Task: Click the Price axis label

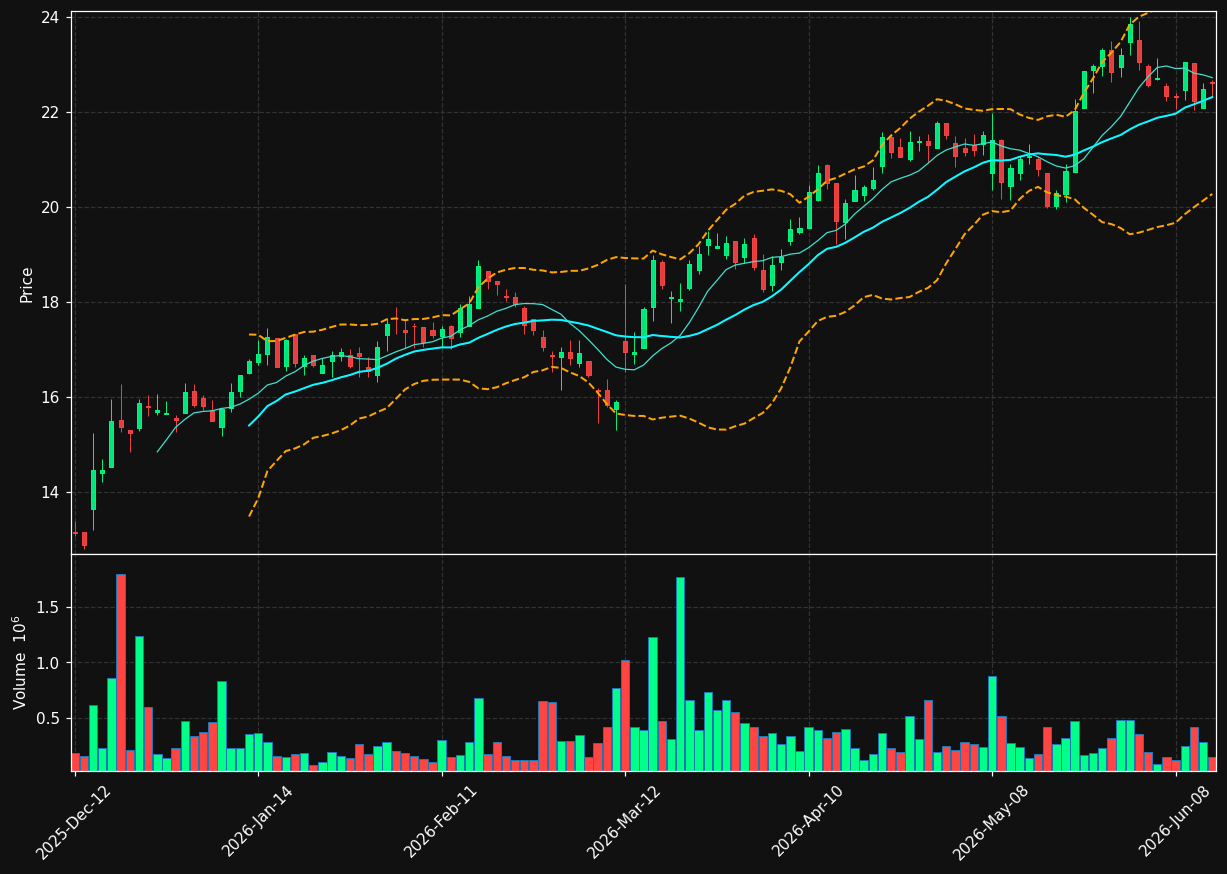Action: (27, 284)
